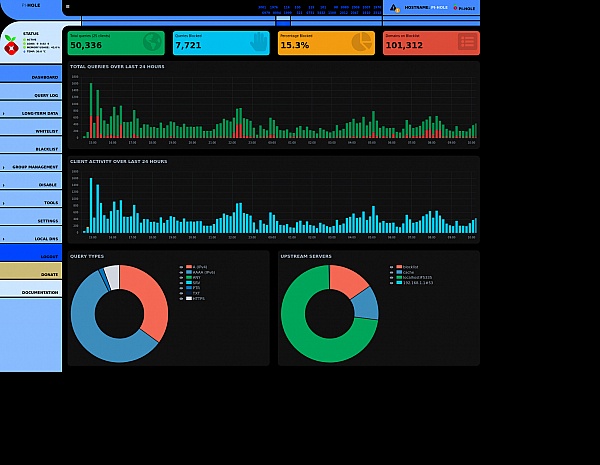The width and height of the screenshot is (600, 465).
Task: Click the pie chart icon on Percentage Blocked
Action: [x=362, y=42]
